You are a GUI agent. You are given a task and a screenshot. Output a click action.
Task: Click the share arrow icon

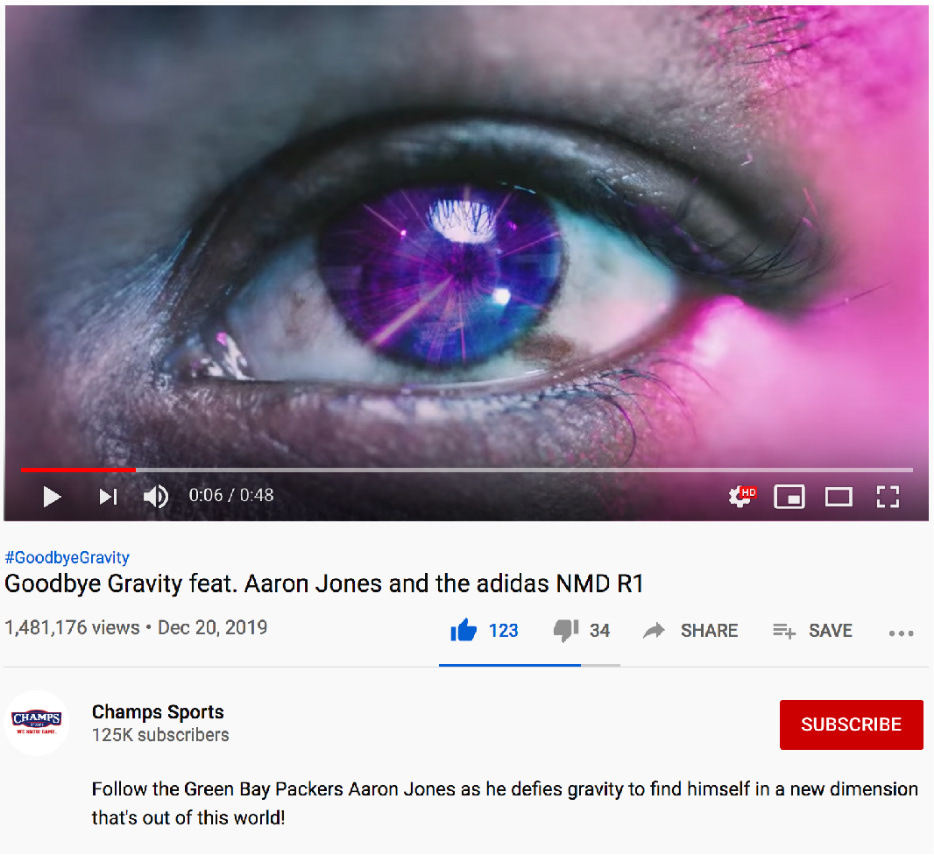[x=654, y=630]
